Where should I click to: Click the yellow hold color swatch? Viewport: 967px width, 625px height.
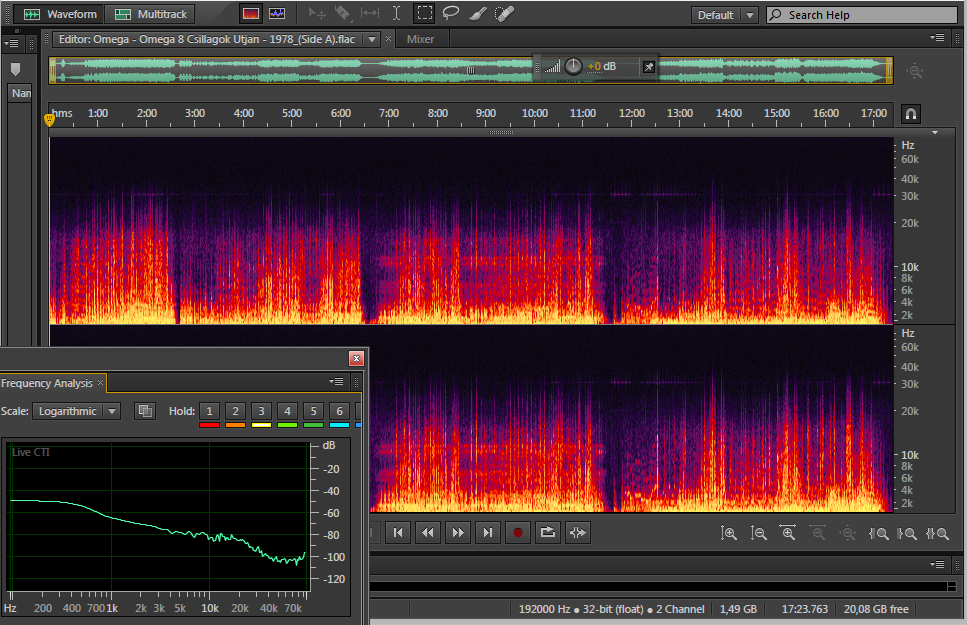(261, 425)
